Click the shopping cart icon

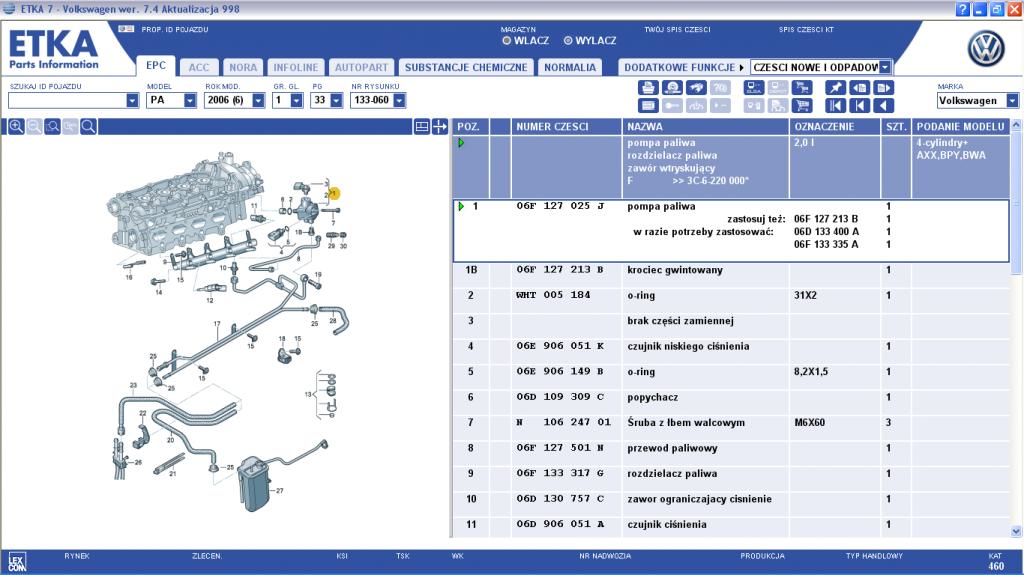point(802,105)
